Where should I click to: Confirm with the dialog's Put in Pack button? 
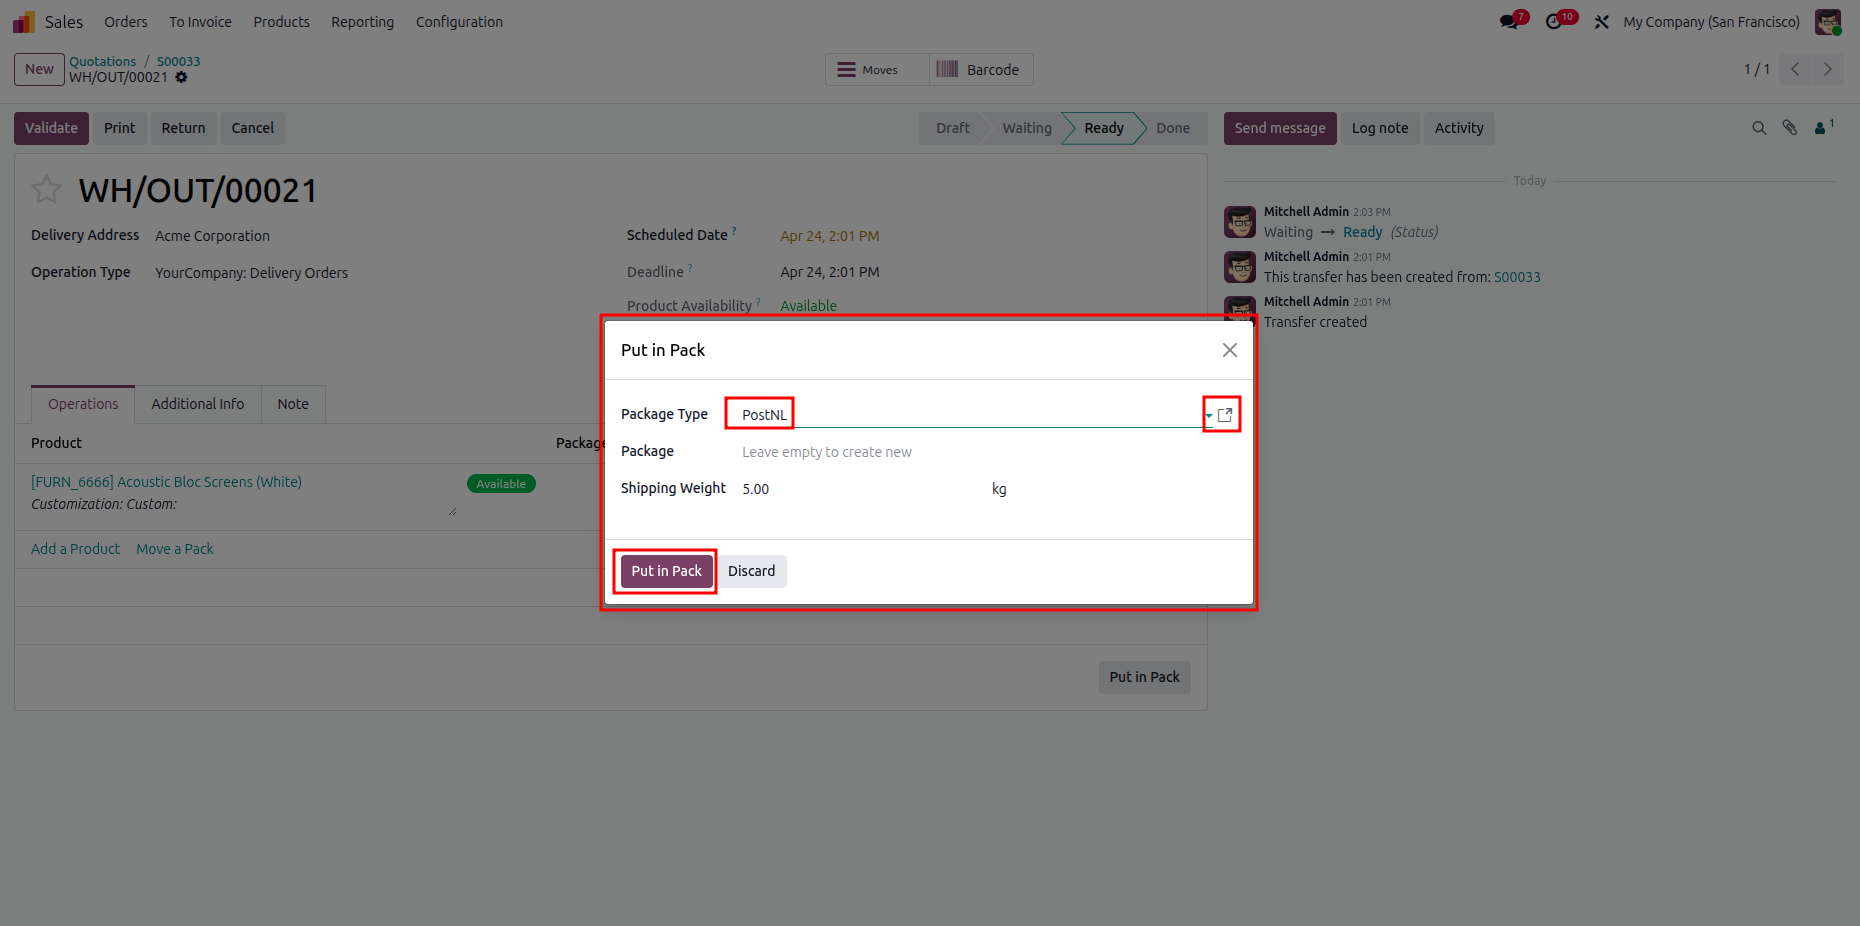pyautogui.click(x=666, y=571)
